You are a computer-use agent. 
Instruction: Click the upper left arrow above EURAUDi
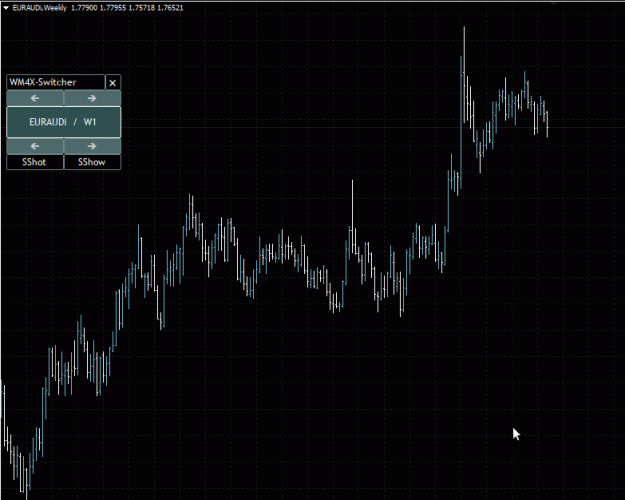(35, 98)
